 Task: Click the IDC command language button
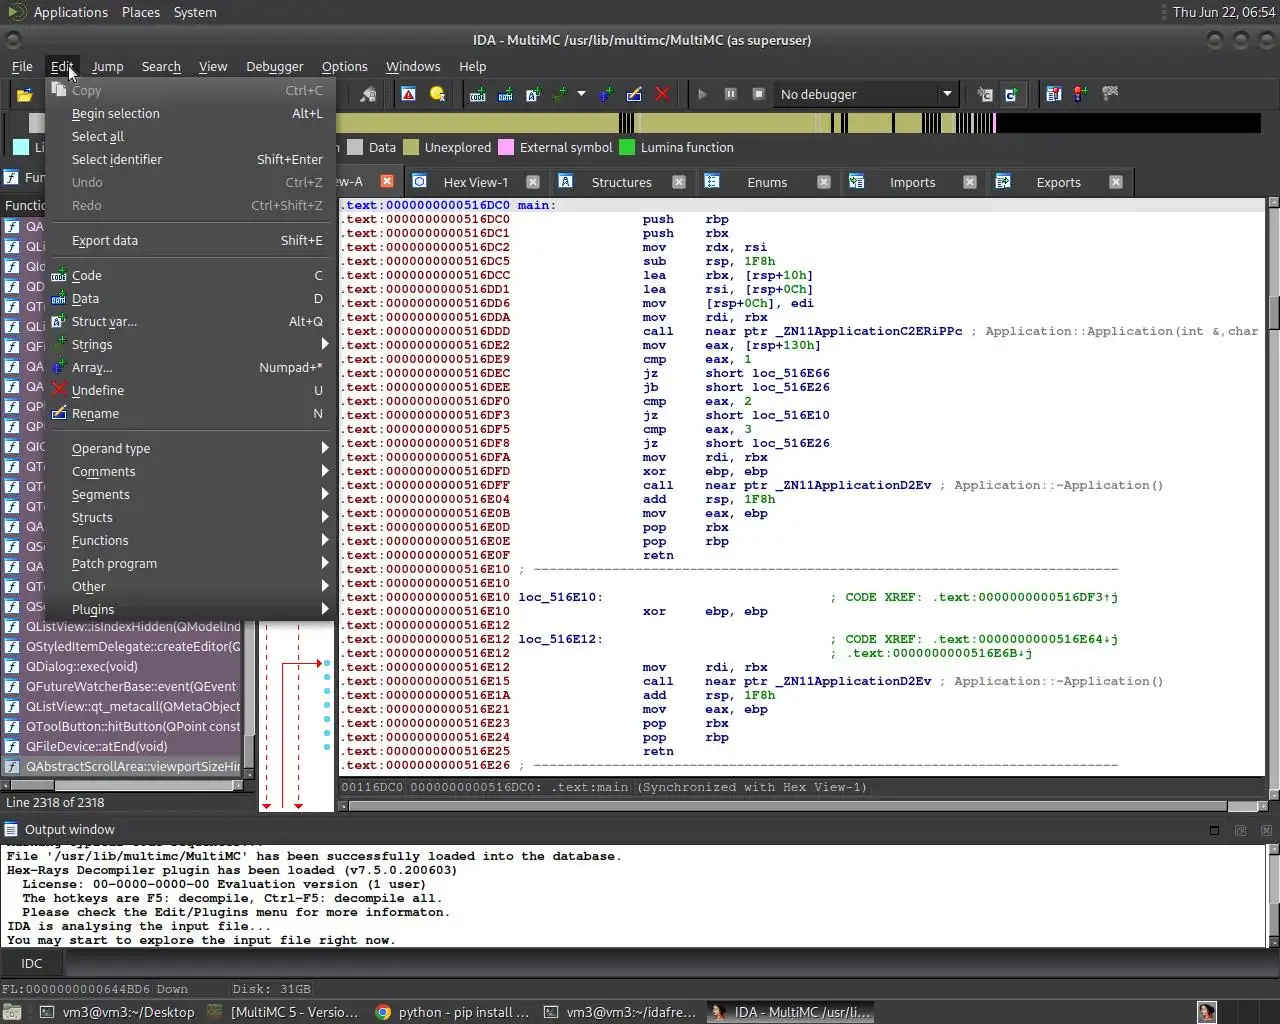(32, 963)
